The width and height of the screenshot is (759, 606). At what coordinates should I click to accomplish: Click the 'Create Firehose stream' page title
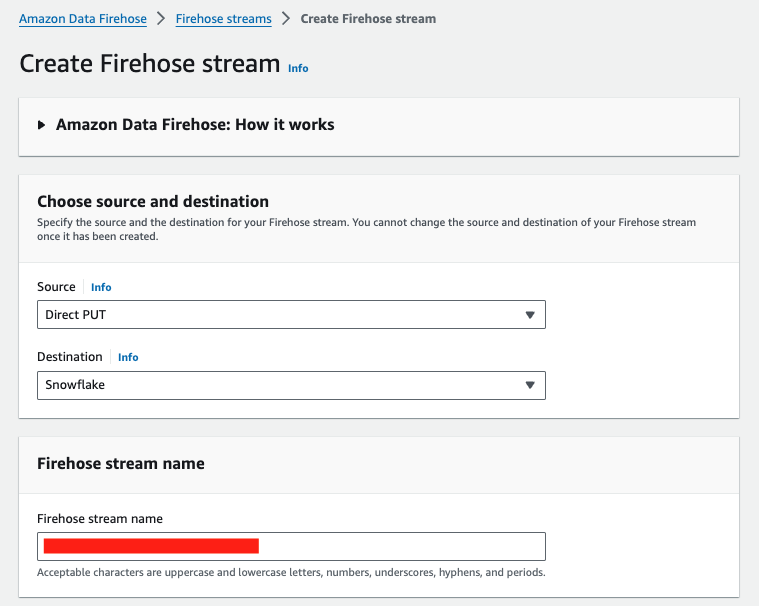coord(150,64)
